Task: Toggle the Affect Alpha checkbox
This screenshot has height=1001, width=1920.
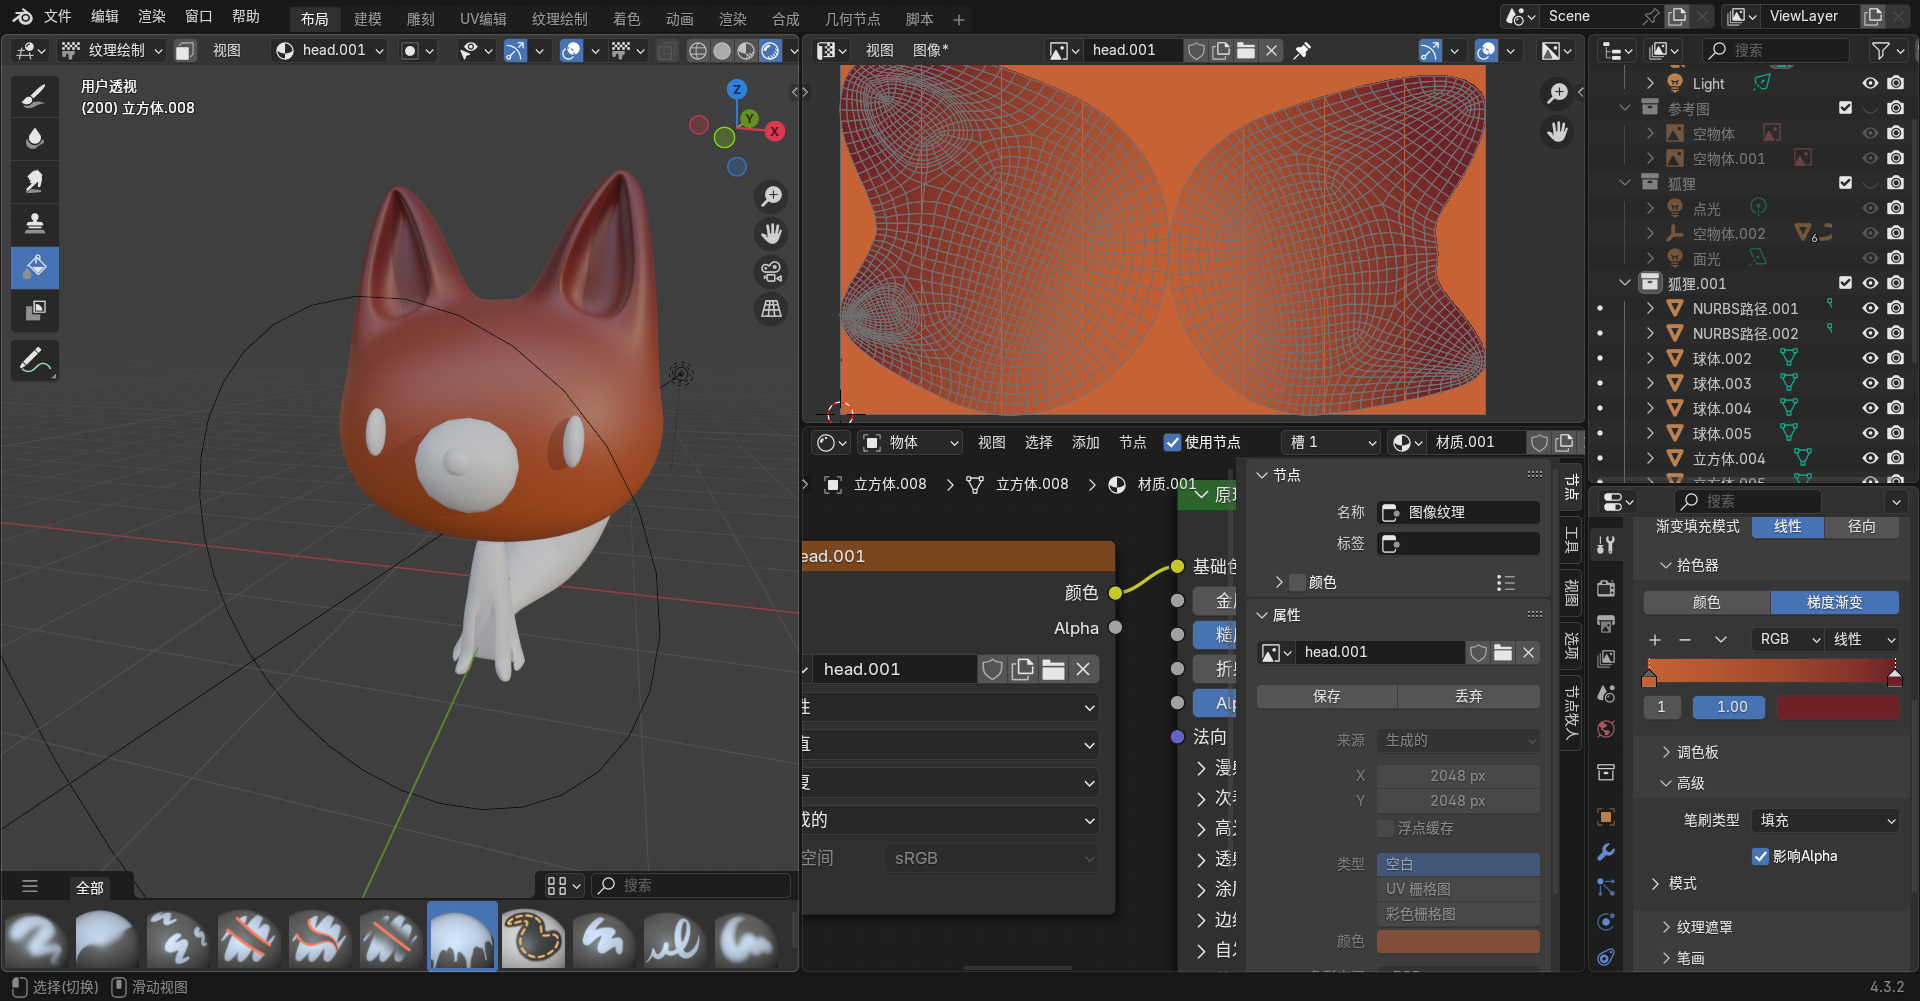Action: coord(1760,856)
